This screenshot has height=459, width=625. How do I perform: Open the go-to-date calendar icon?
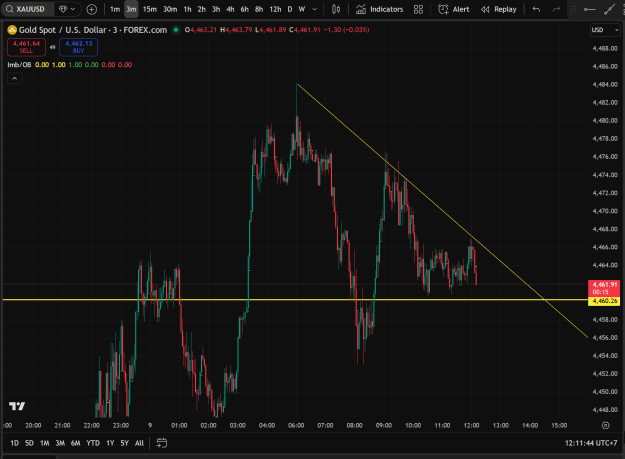pos(161,443)
